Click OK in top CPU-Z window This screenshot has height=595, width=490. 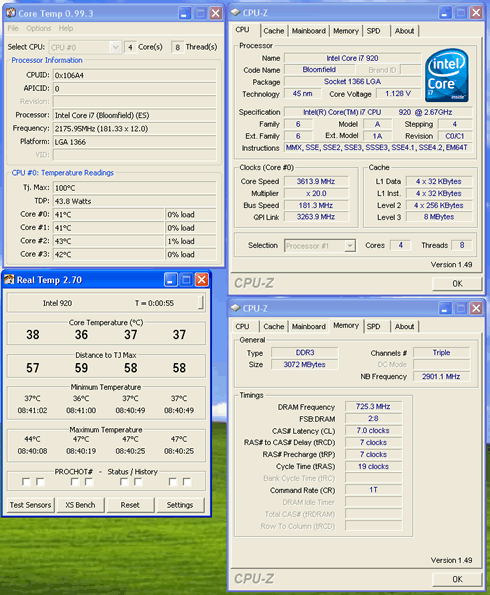(457, 283)
